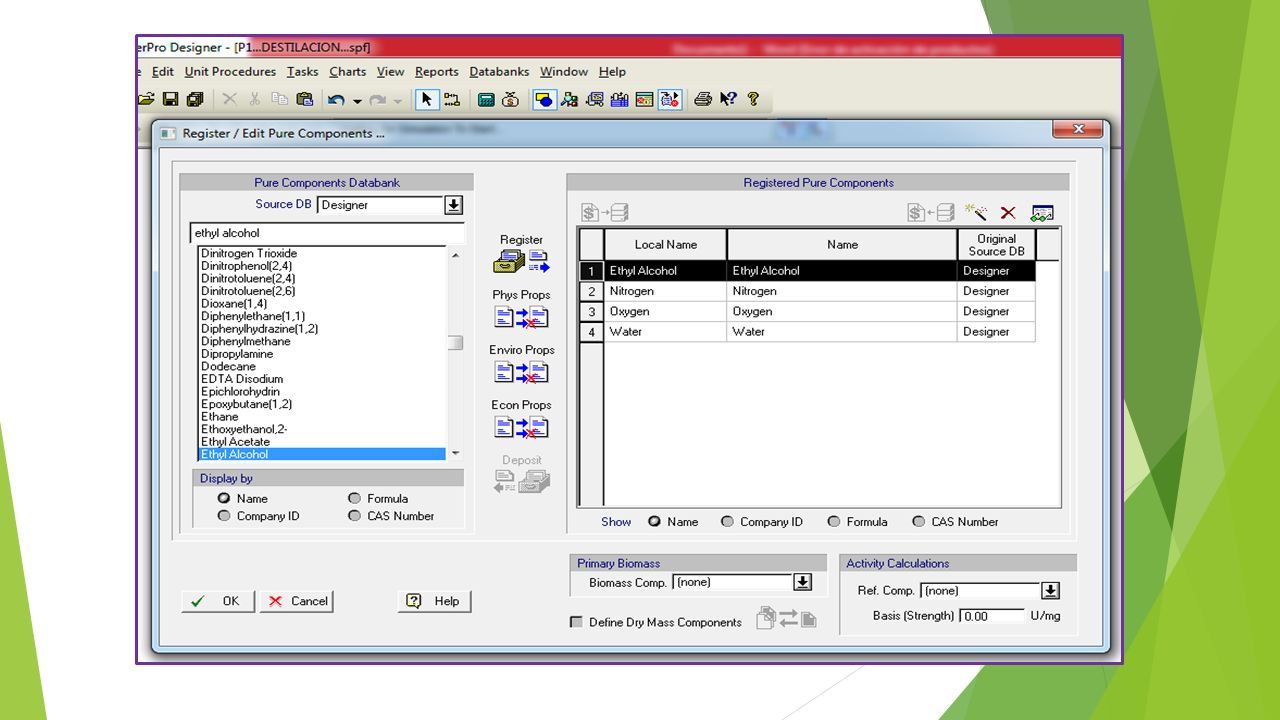Click the money bag economic calculation icon
Viewport: 1280px width, 720px height.
(x=511, y=99)
